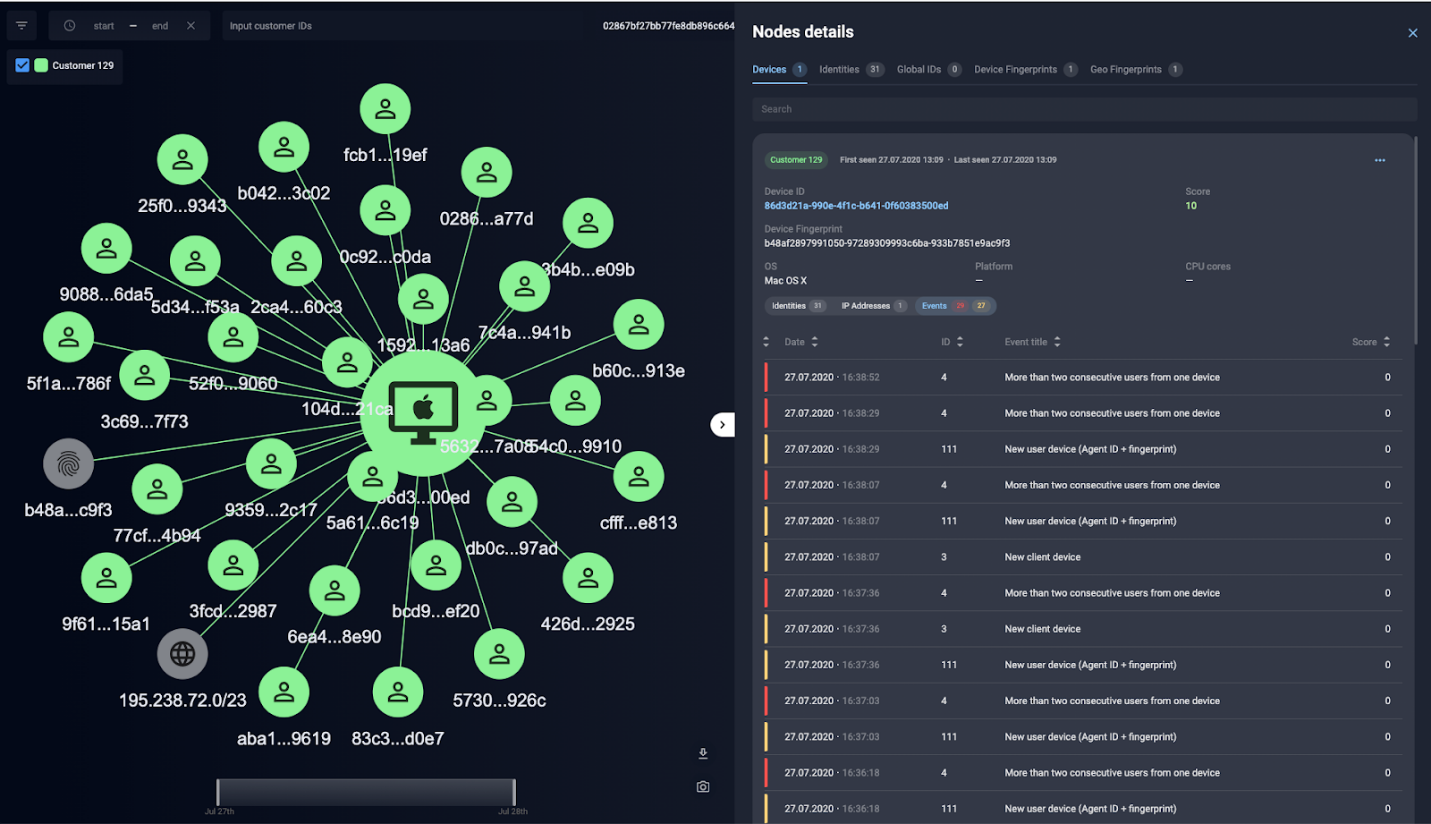Switch to the Devices tab
This screenshot has height=824, width=1431.
(x=780, y=70)
